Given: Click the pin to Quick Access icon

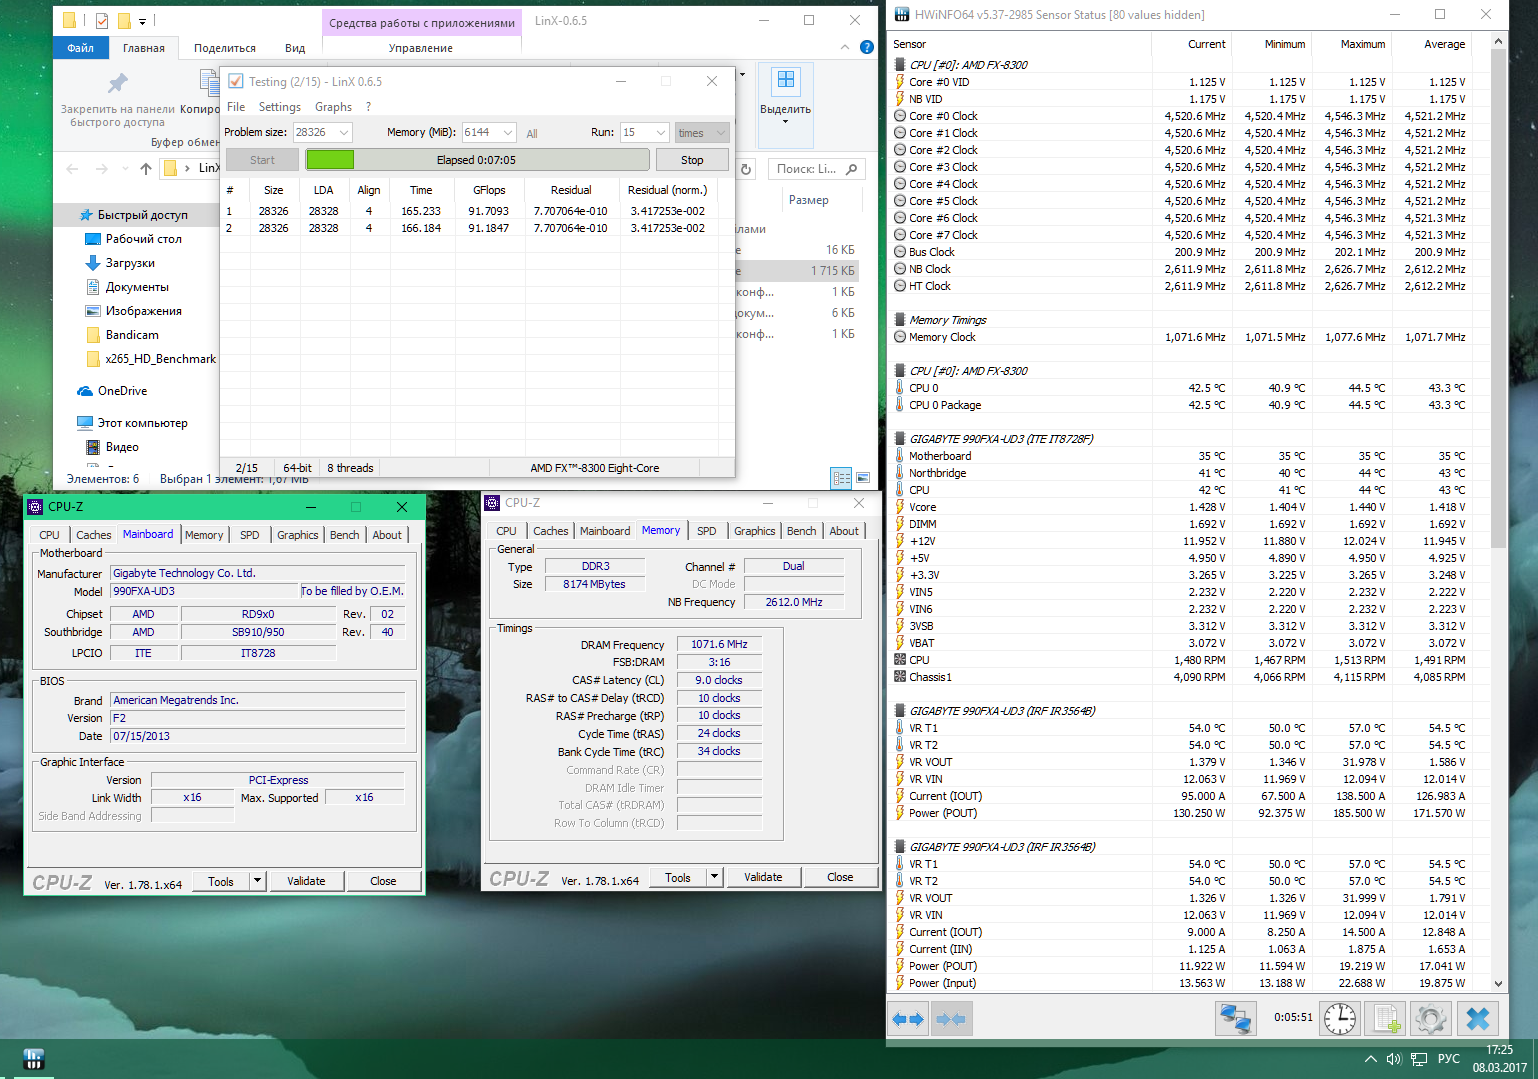Looking at the screenshot, I should coord(117,84).
